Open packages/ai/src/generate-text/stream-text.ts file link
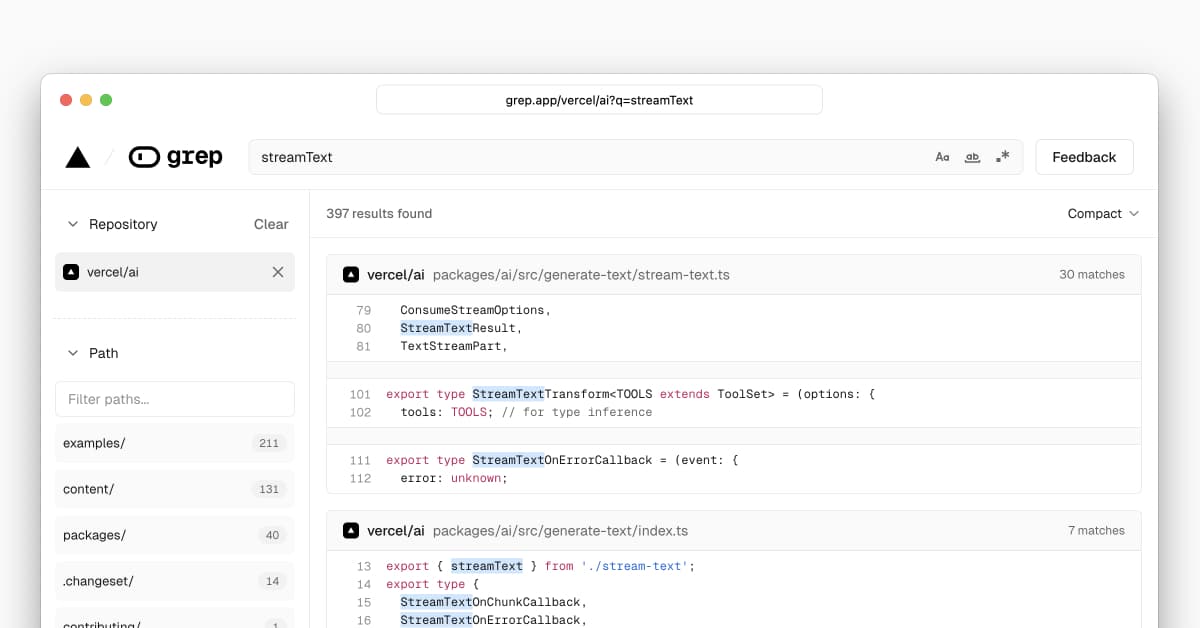 581,274
